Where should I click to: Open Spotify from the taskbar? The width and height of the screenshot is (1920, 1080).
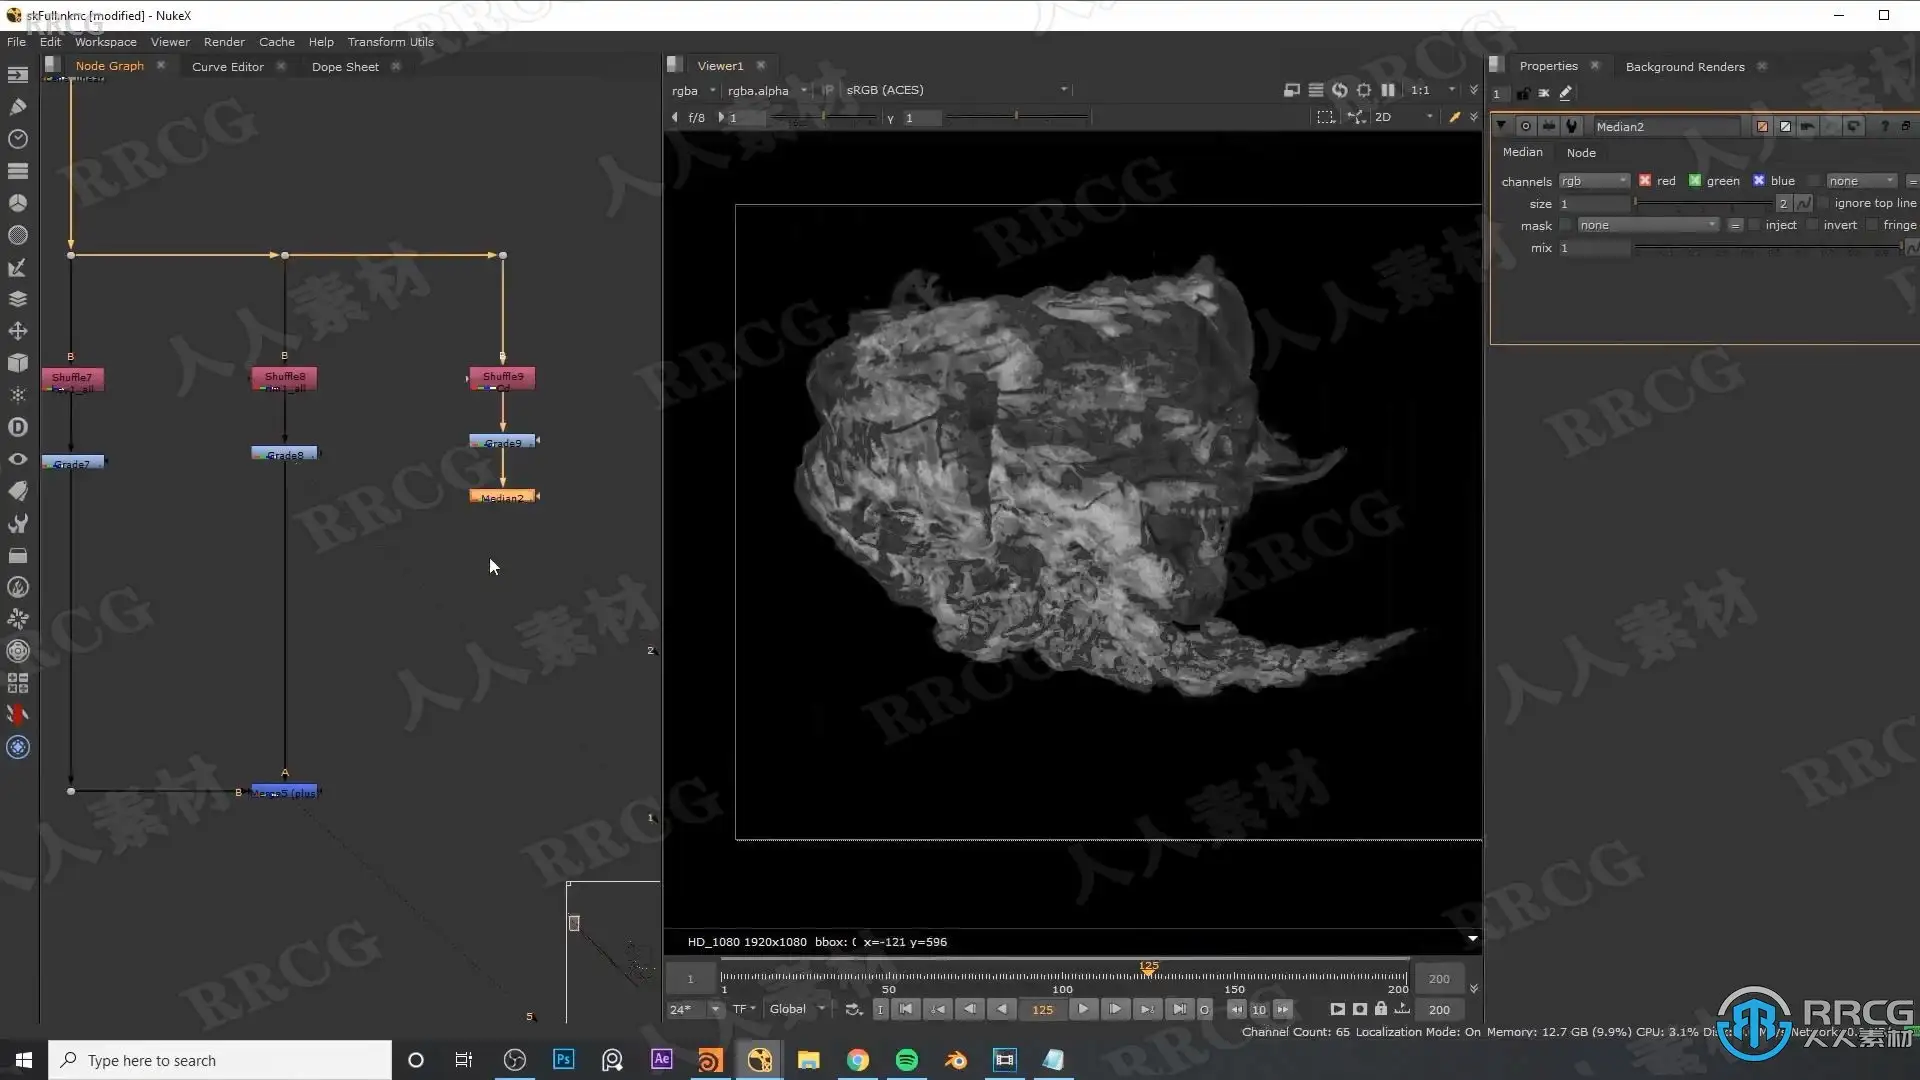pyautogui.click(x=906, y=1060)
